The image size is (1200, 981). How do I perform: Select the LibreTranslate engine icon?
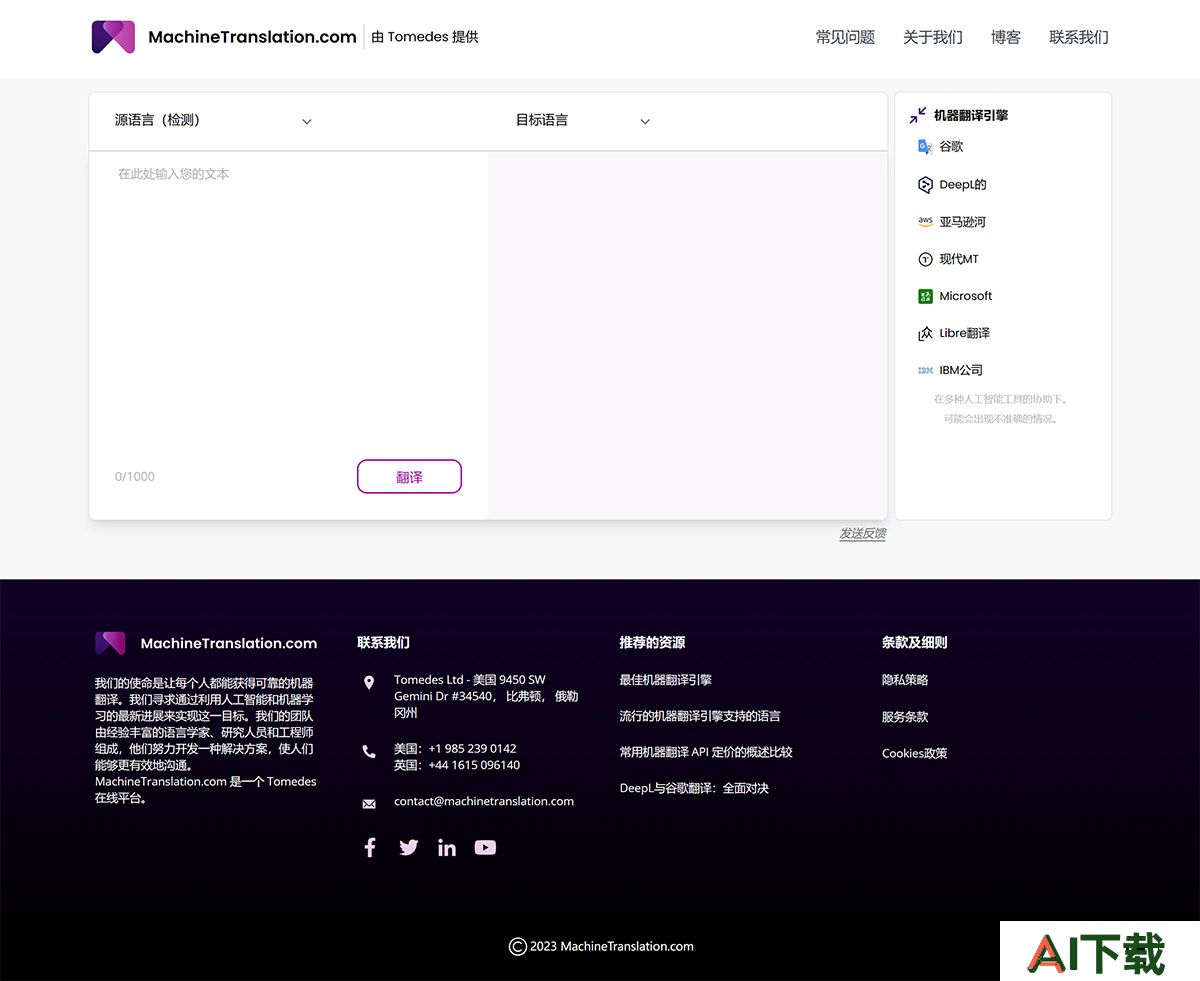point(925,334)
